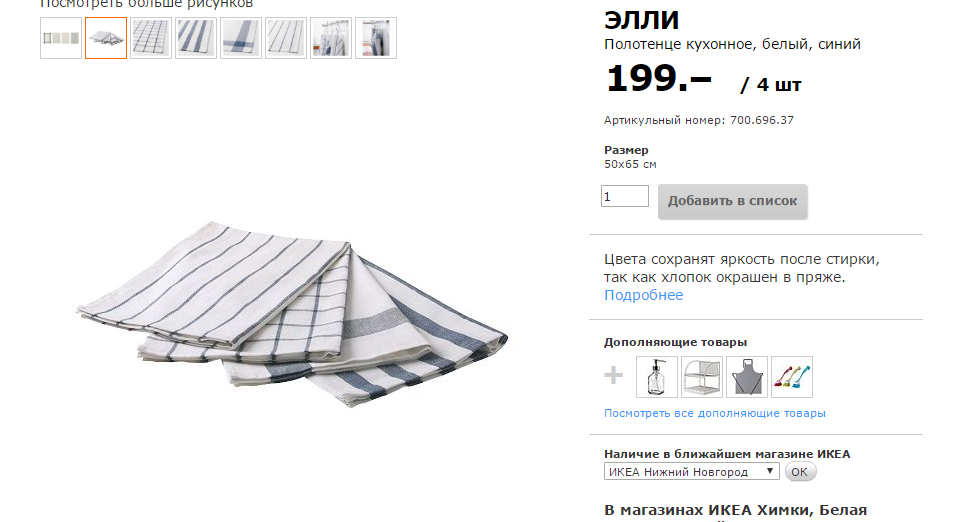Click the OK button next to store selector

pyautogui.click(x=800, y=472)
